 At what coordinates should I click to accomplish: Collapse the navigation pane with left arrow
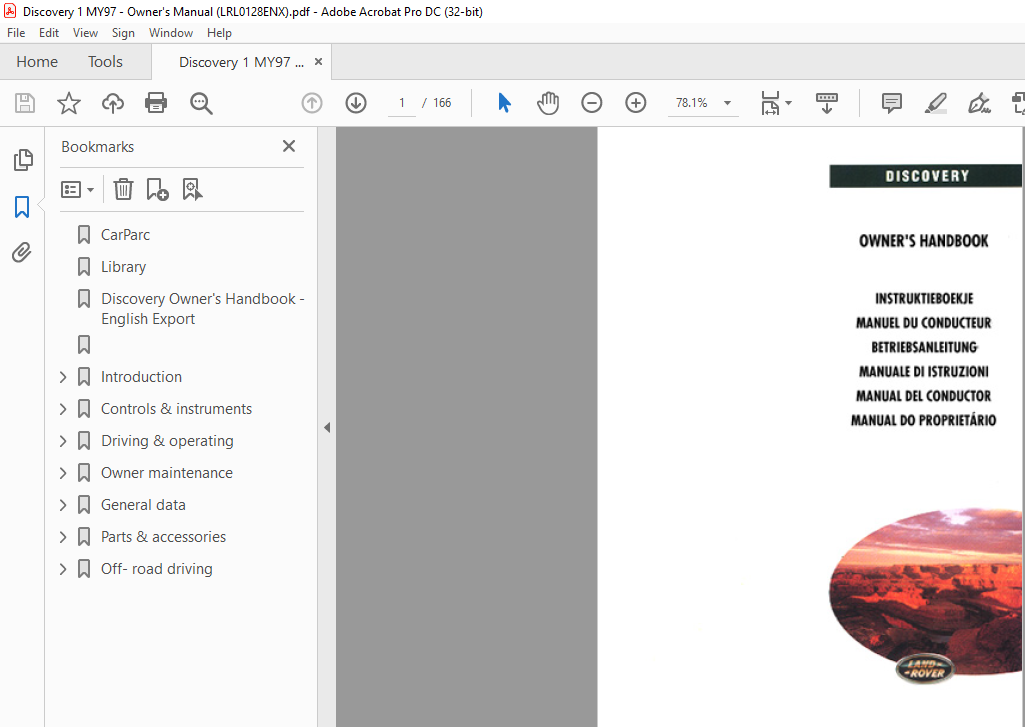pyautogui.click(x=327, y=428)
